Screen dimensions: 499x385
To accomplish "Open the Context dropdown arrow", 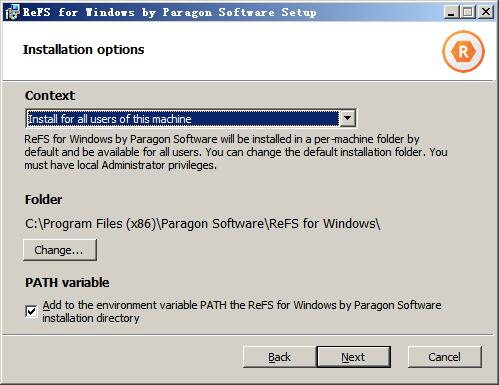I will tap(347, 118).
